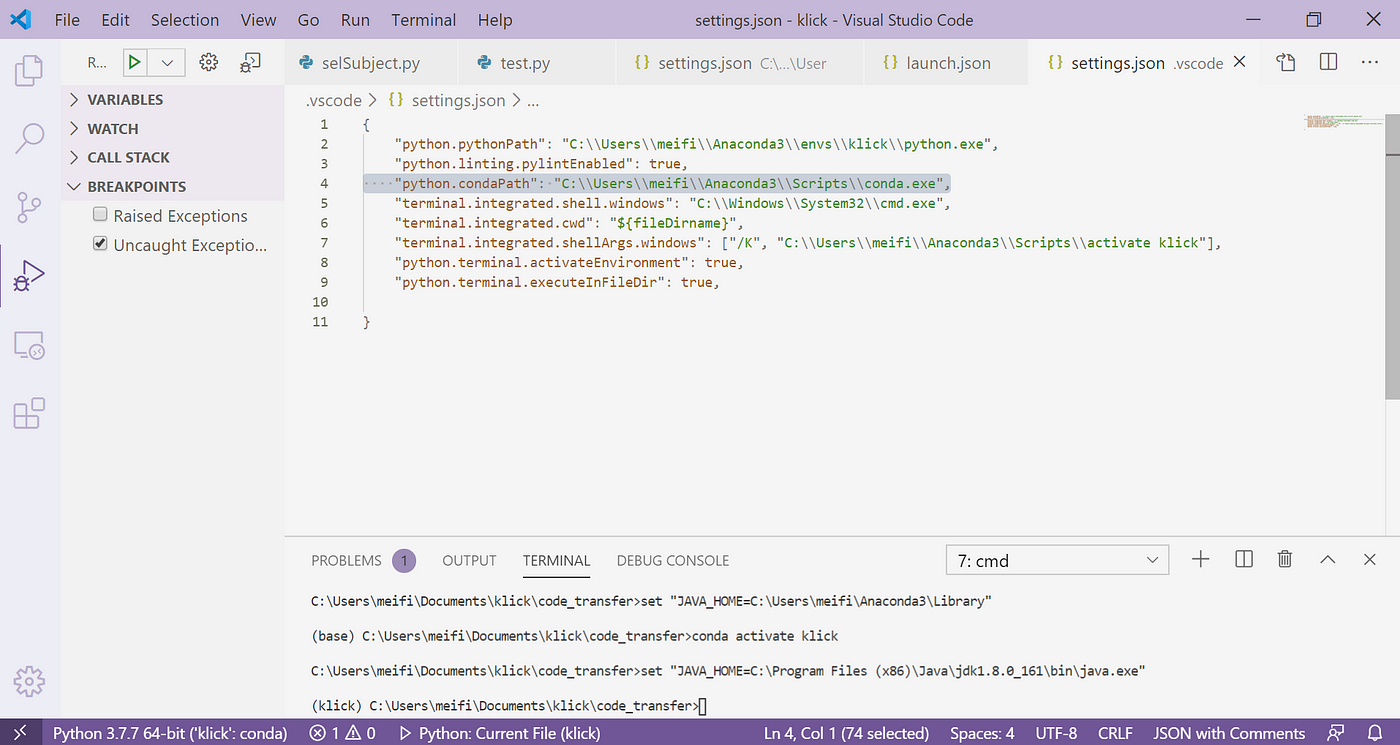Screen dimensions: 1400x745
Task: Open the Debug Console icon in debug toolbar
Action: (x=250, y=63)
